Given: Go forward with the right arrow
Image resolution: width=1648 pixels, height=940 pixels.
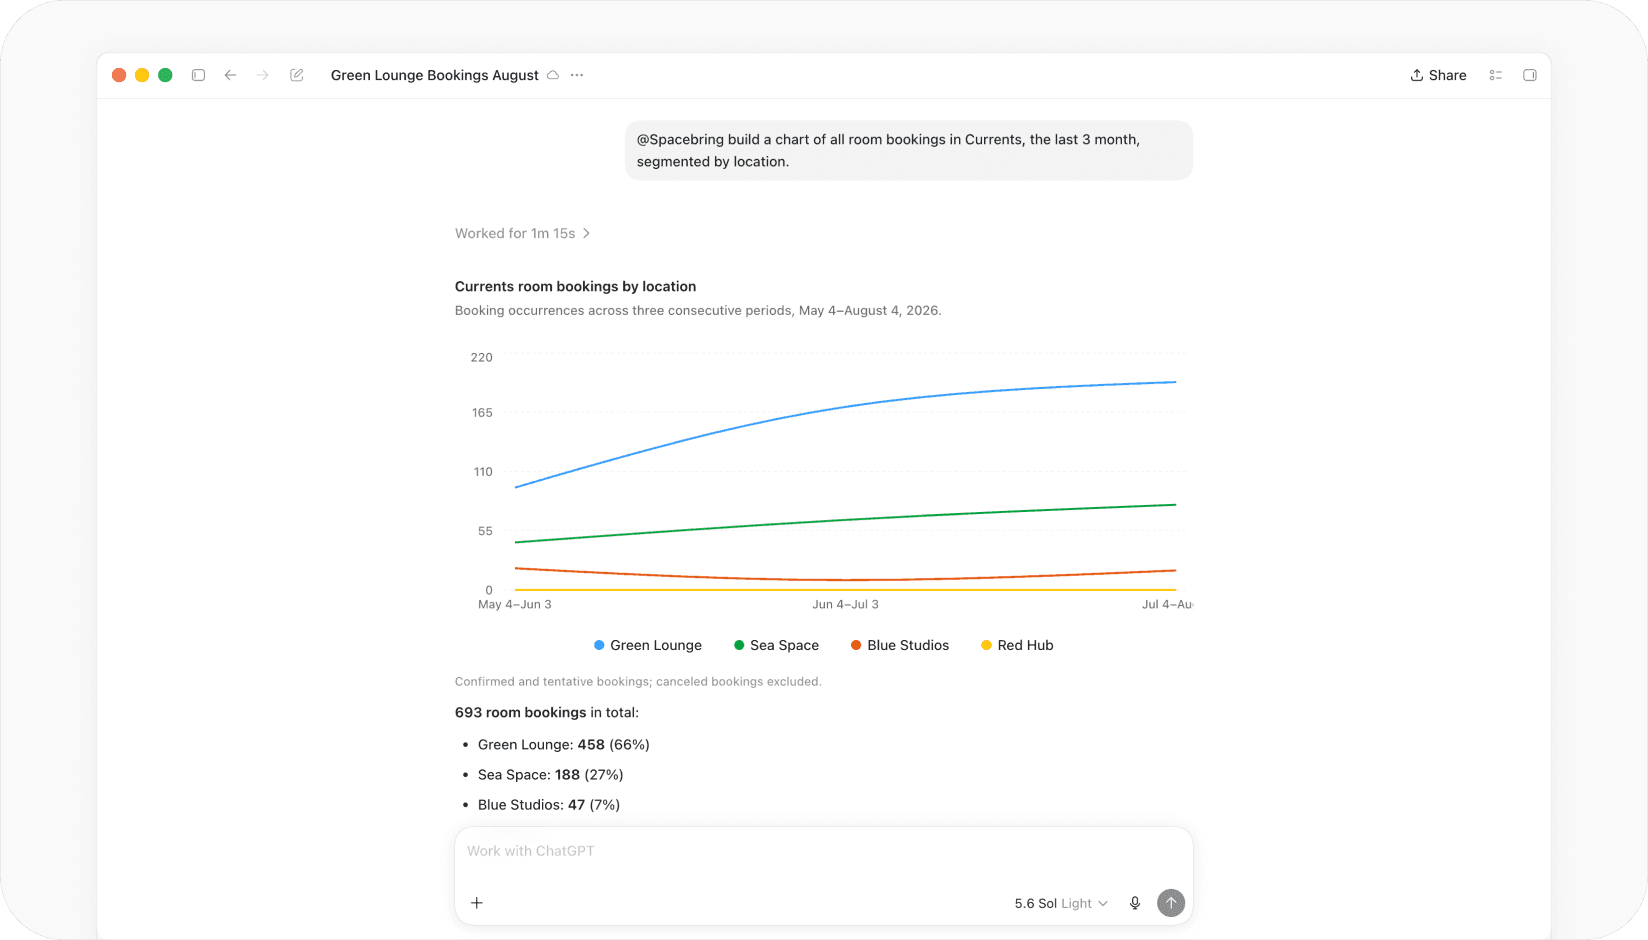Looking at the screenshot, I should (x=263, y=75).
